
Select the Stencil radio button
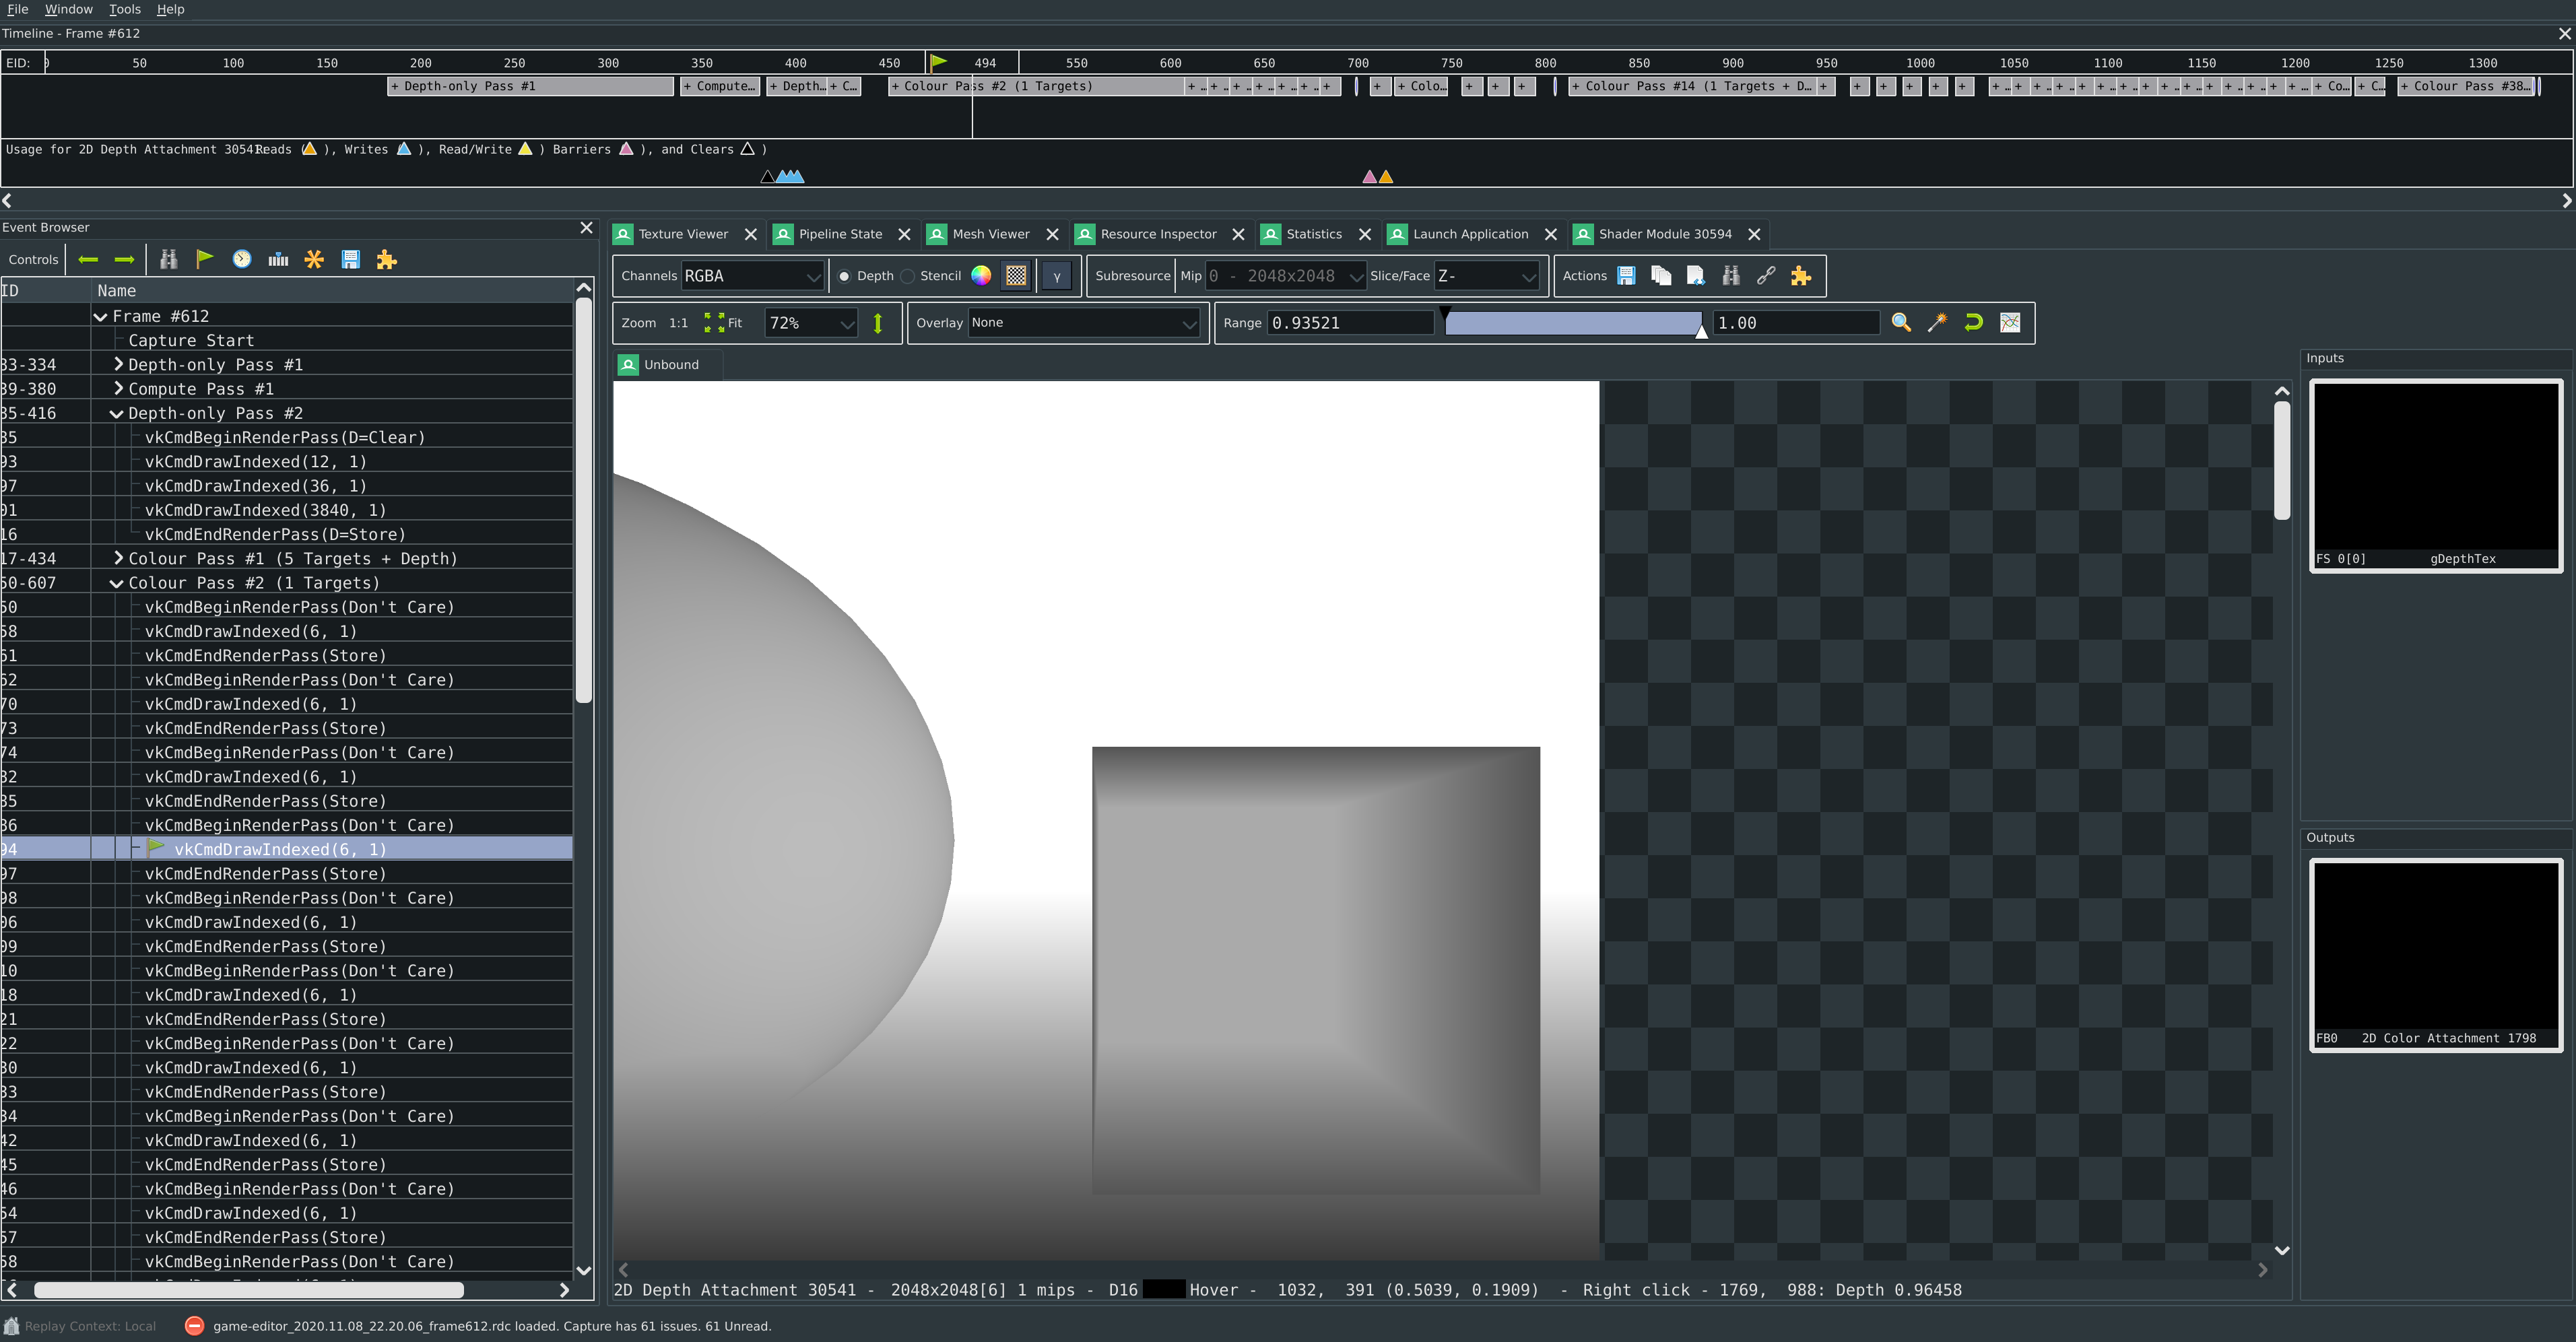click(x=907, y=276)
